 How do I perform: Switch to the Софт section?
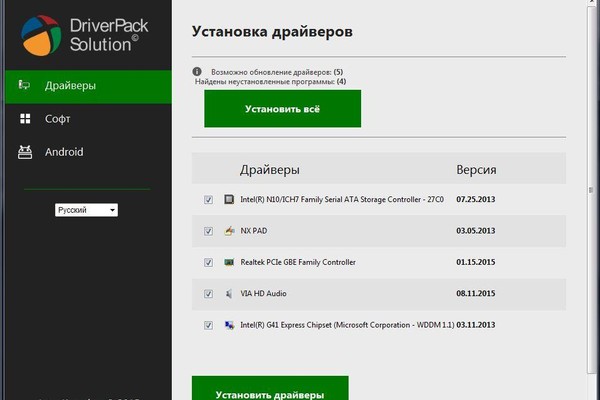(57, 119)
